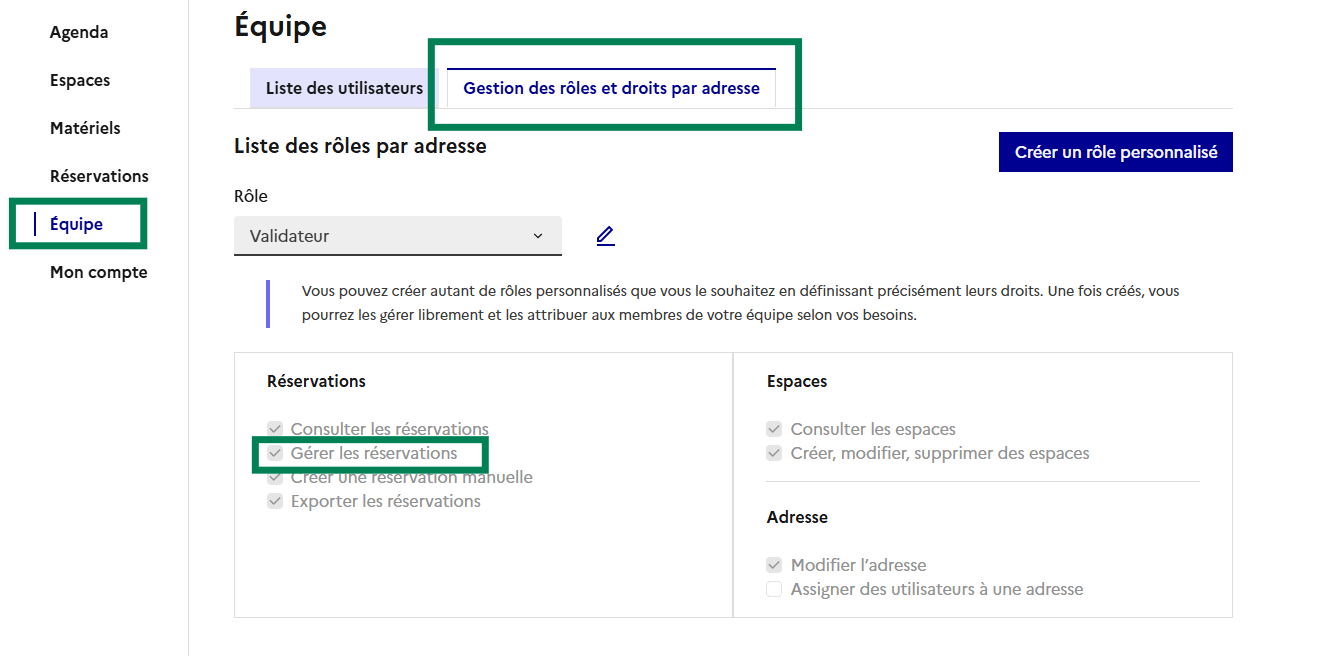Screen dimensions: 1333x656
Task: Enable Assigner des utilisateurs à une adresse
Action: [774, 589]
